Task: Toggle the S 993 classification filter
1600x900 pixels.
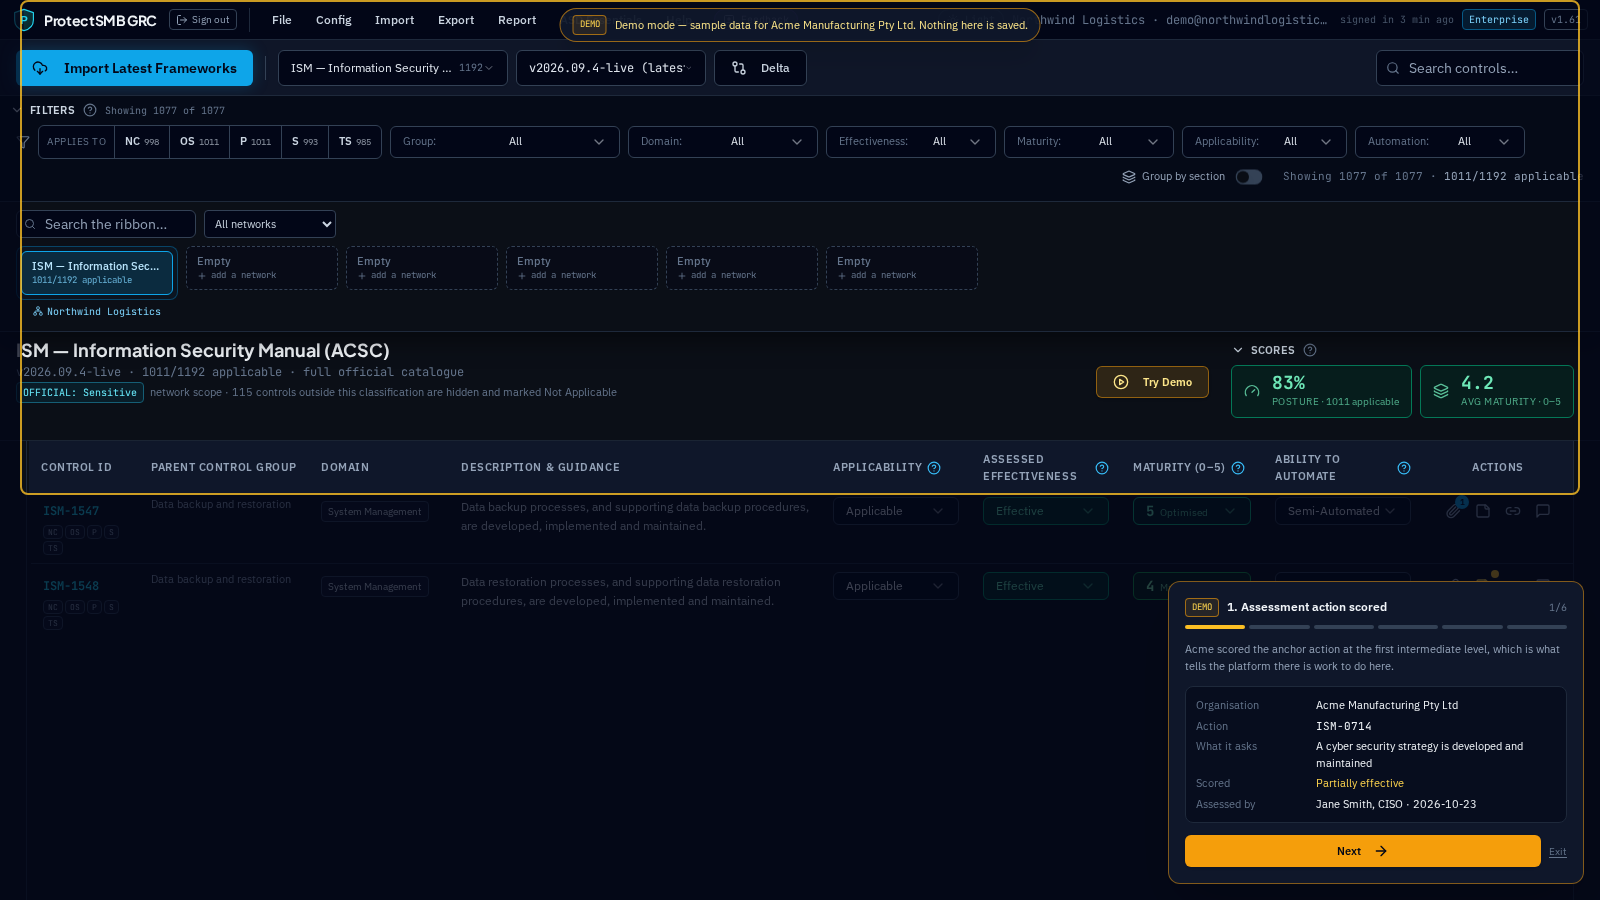Action: coord(305,142)
